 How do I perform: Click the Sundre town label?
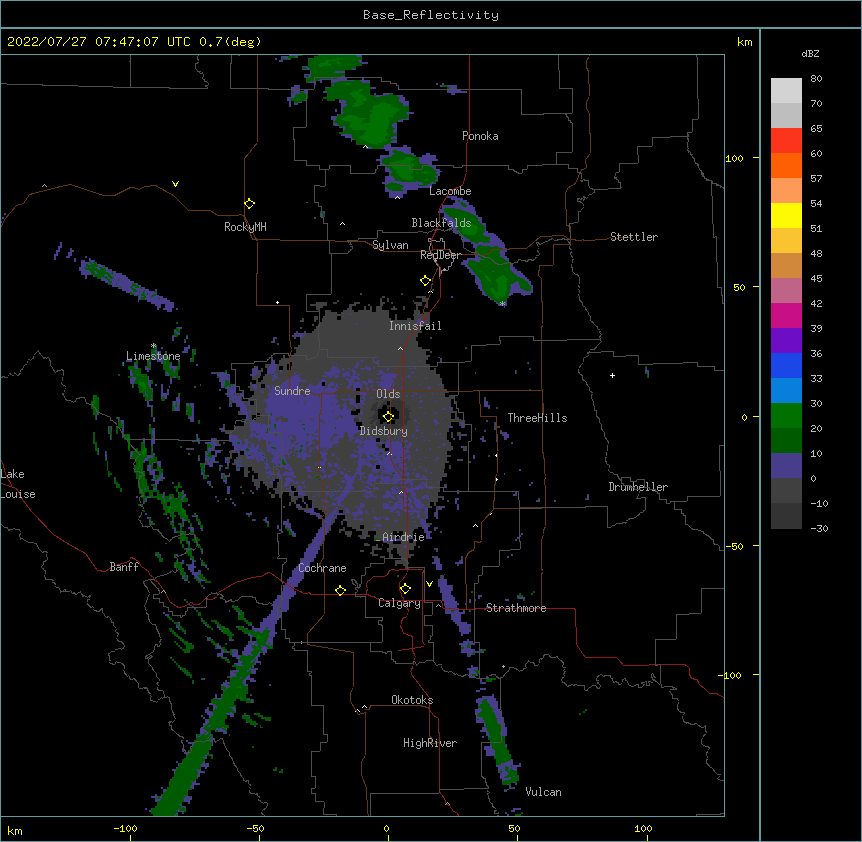pos(292,391)
